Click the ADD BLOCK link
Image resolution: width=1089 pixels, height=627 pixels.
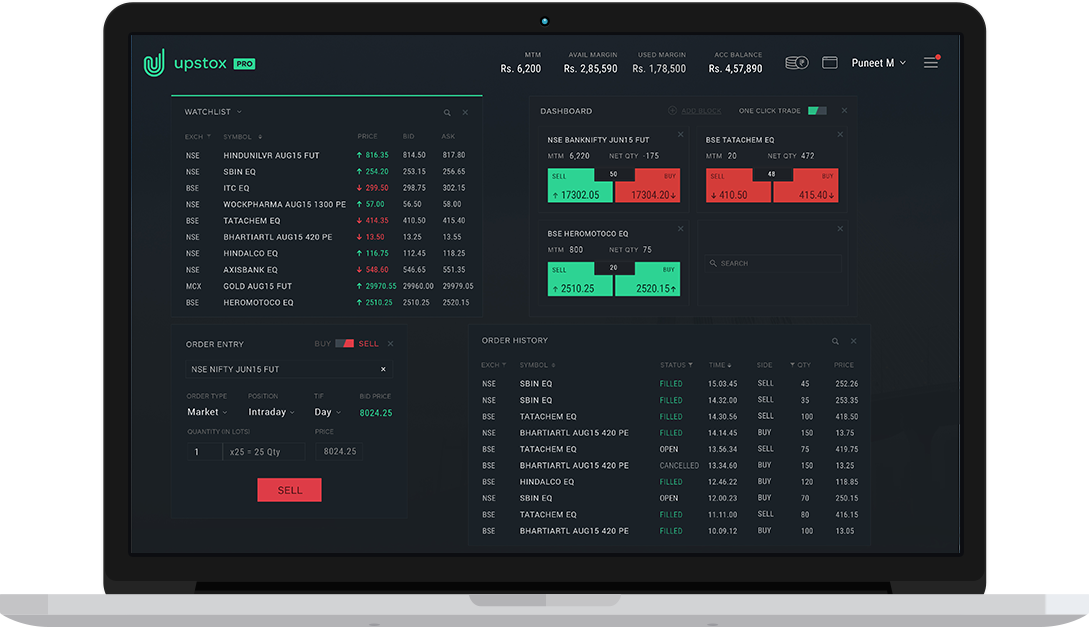(701, 111)
